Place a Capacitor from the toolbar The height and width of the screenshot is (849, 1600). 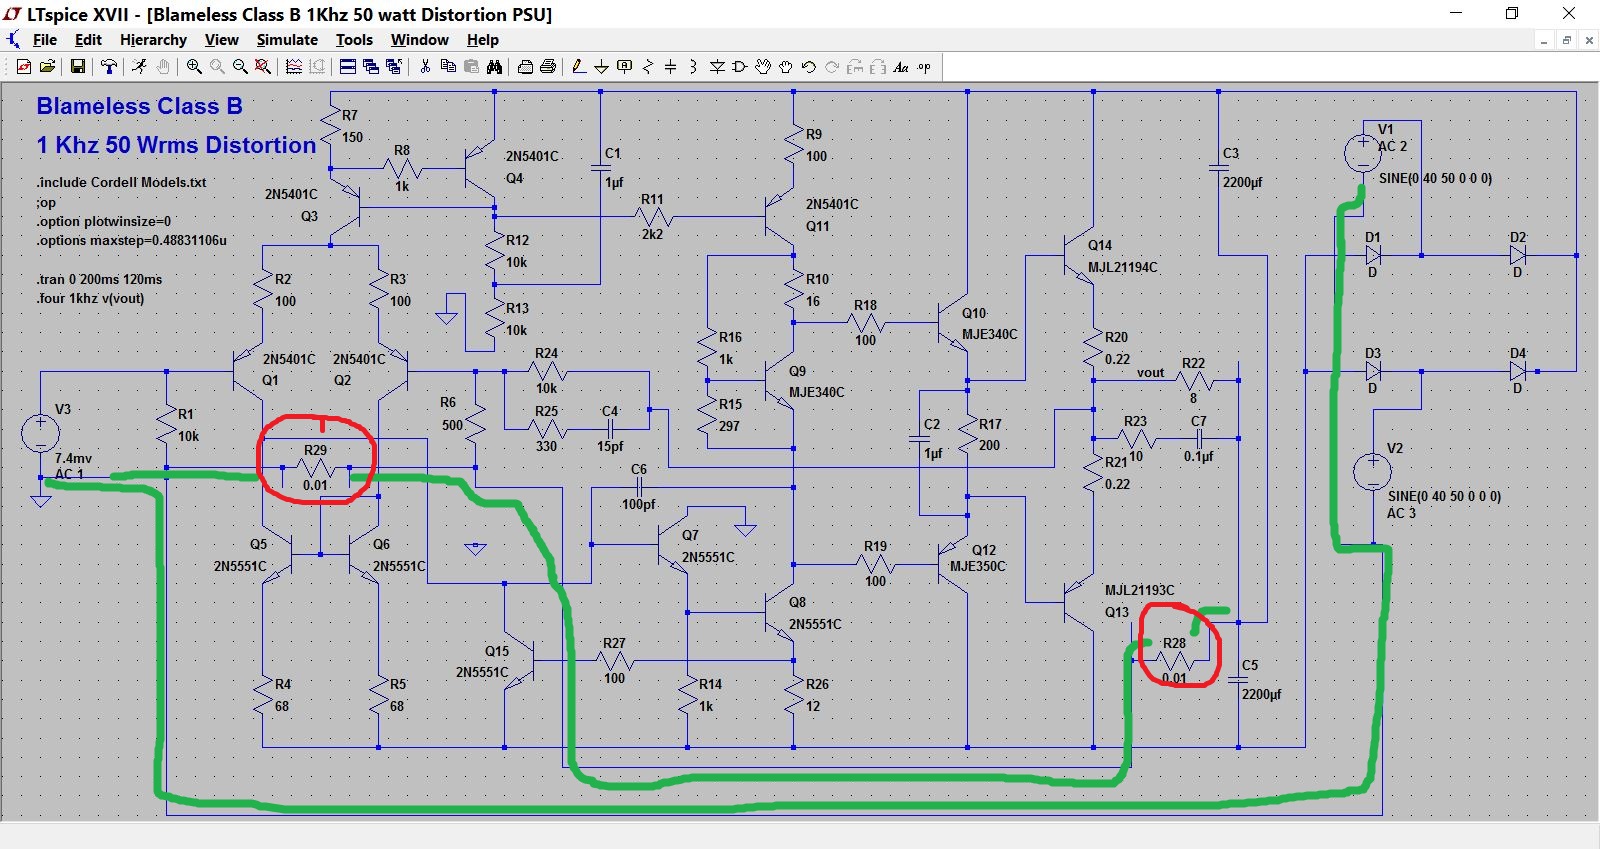tap(670, 67)
